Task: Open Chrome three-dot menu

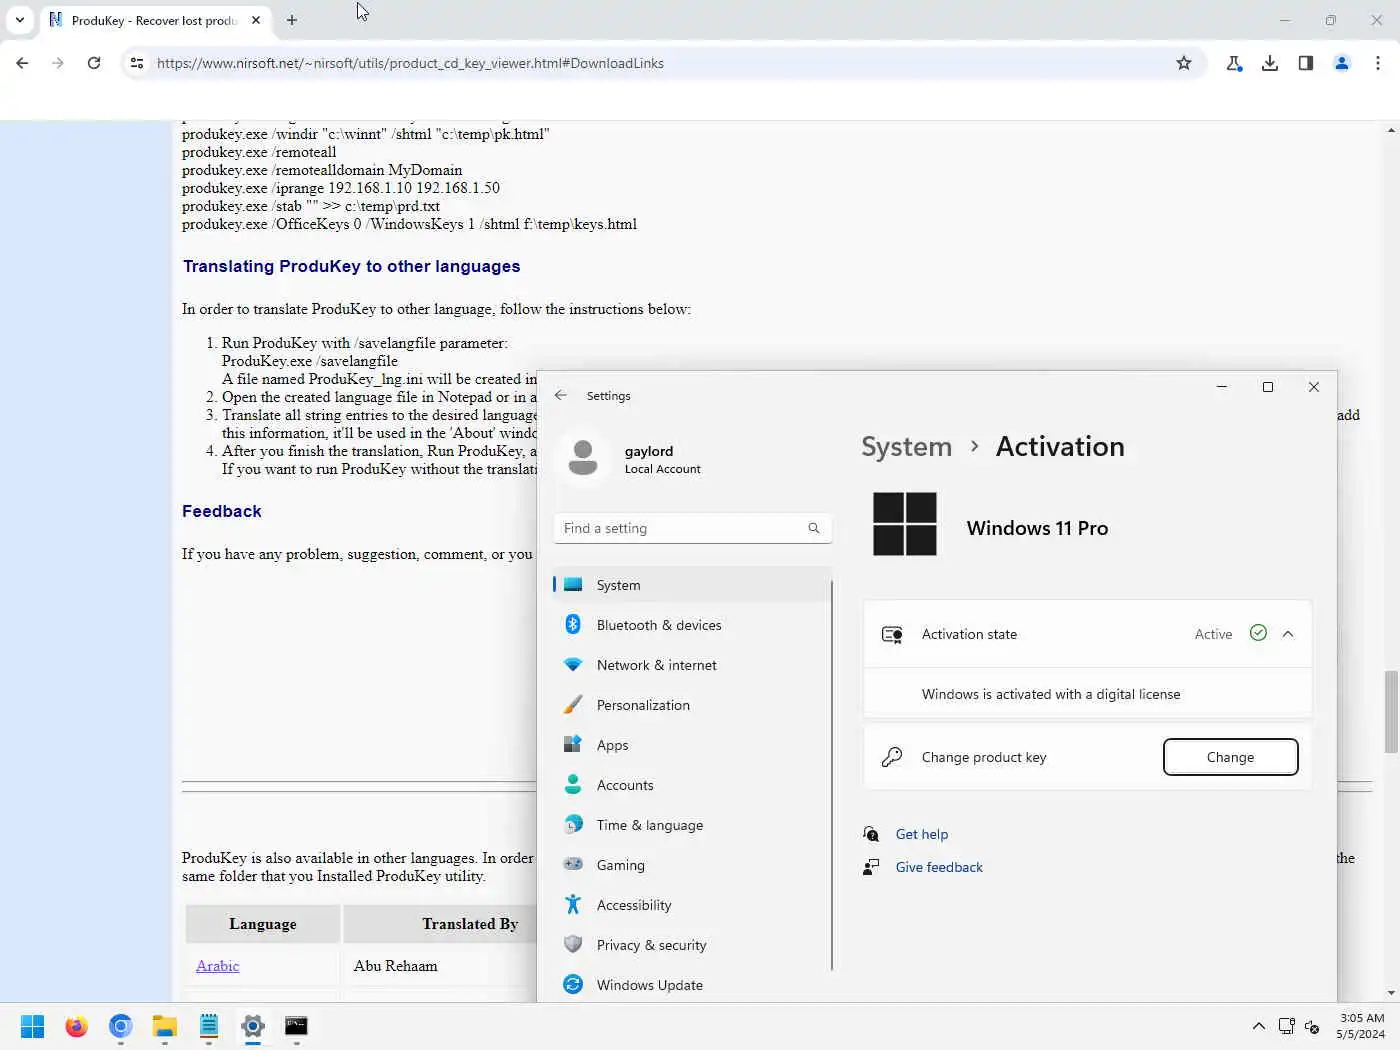Action: [x=1378, y=63]
